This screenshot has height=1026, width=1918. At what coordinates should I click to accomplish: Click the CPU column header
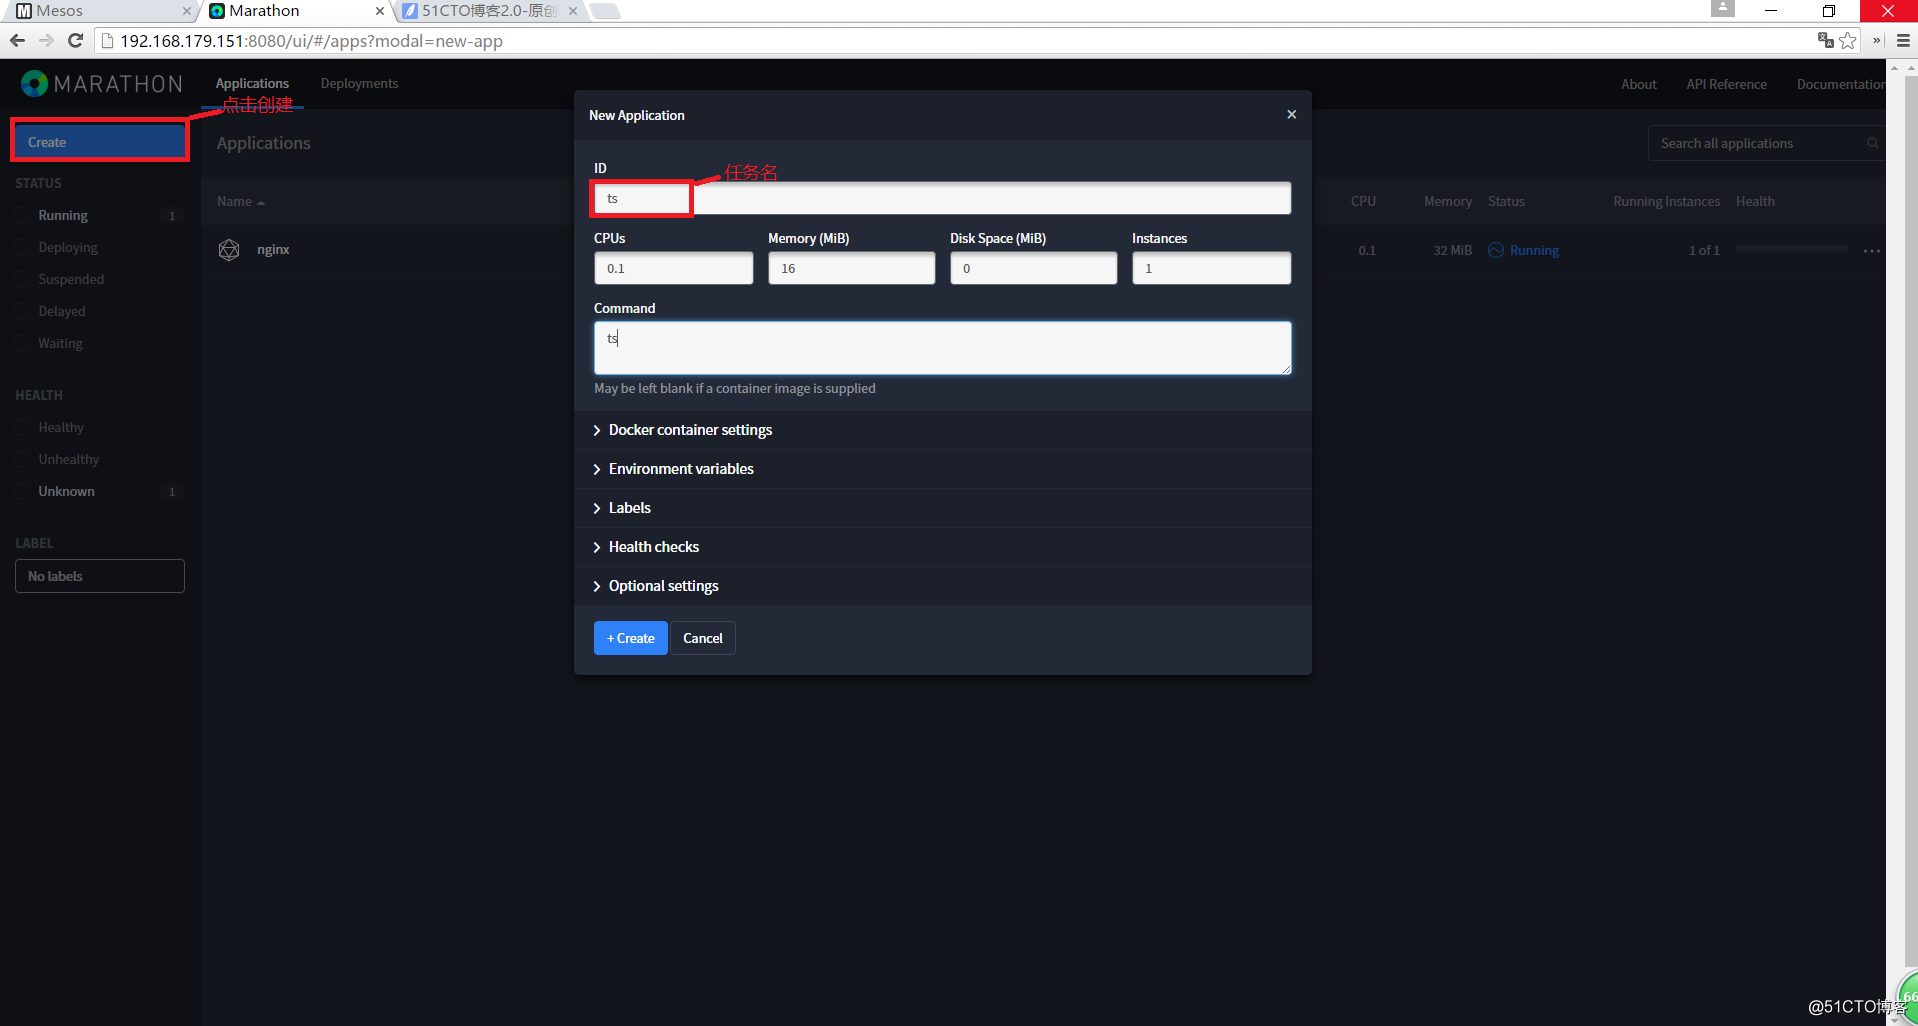tap(1363, 202)
